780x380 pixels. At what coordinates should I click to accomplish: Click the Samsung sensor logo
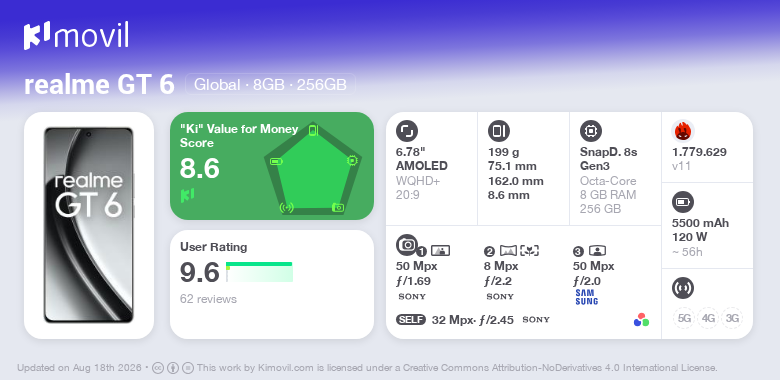coord(586,297)
